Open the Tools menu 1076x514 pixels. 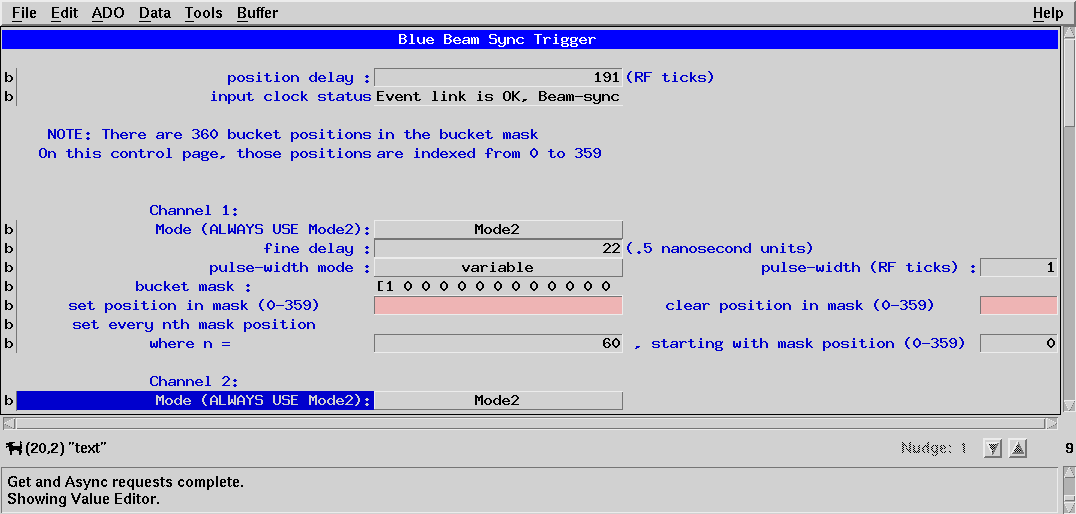click(x=203, y=13)
